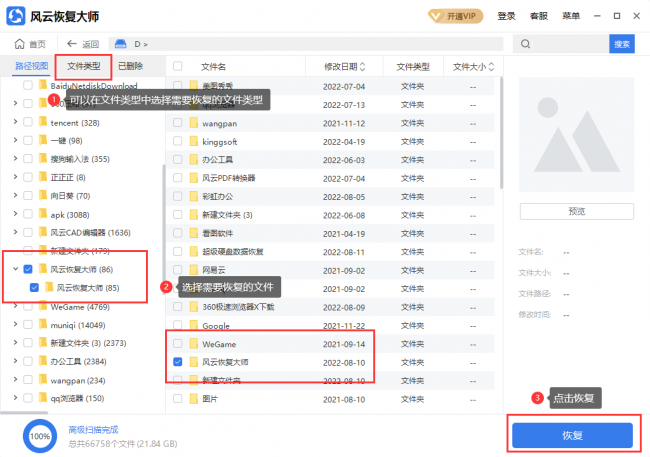Viewport: 650px width, 457px height.
Task: Select 办公工具 (2384) in the tree
Action: [x=78, y=362]
